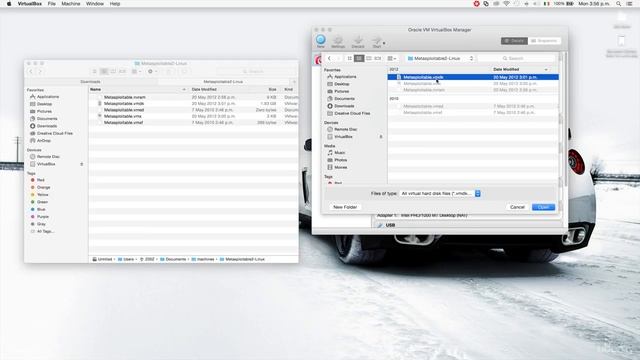Expand the small arrow next to Start
The width and height of the screenshot is (640, 360).
(384, 43)
